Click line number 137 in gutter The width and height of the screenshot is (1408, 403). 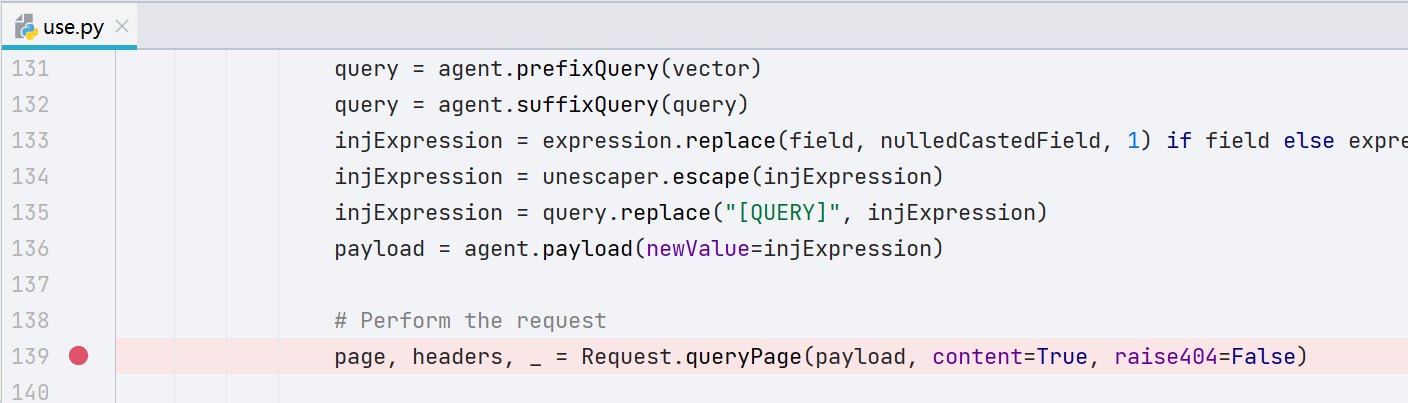(30, 285)
